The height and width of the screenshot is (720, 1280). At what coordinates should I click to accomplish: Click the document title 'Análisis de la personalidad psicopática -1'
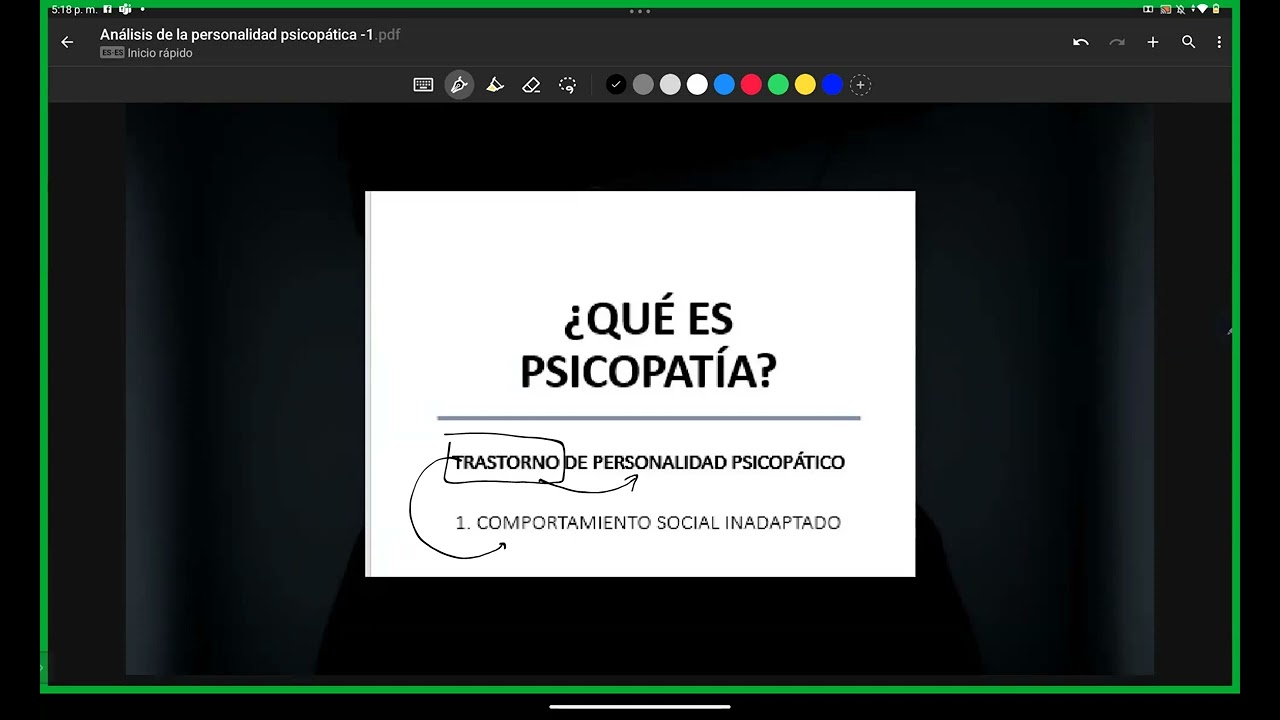pyautogui.click(x=237, y=34)
